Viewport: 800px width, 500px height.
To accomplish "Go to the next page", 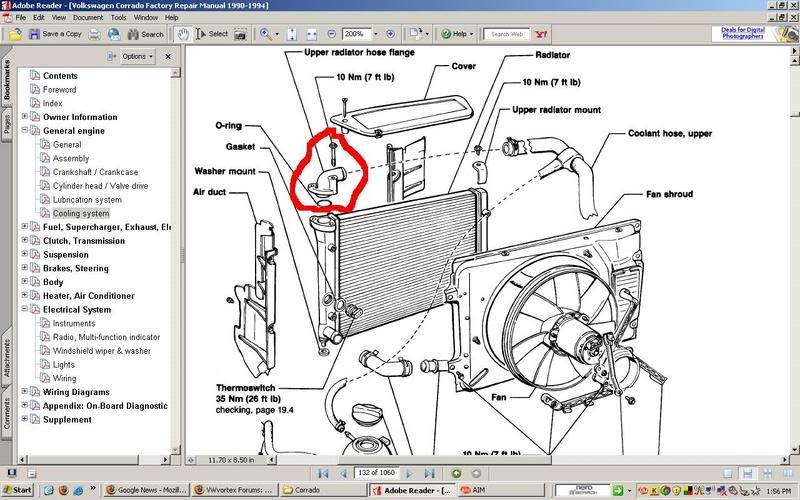I will [409, 473].
